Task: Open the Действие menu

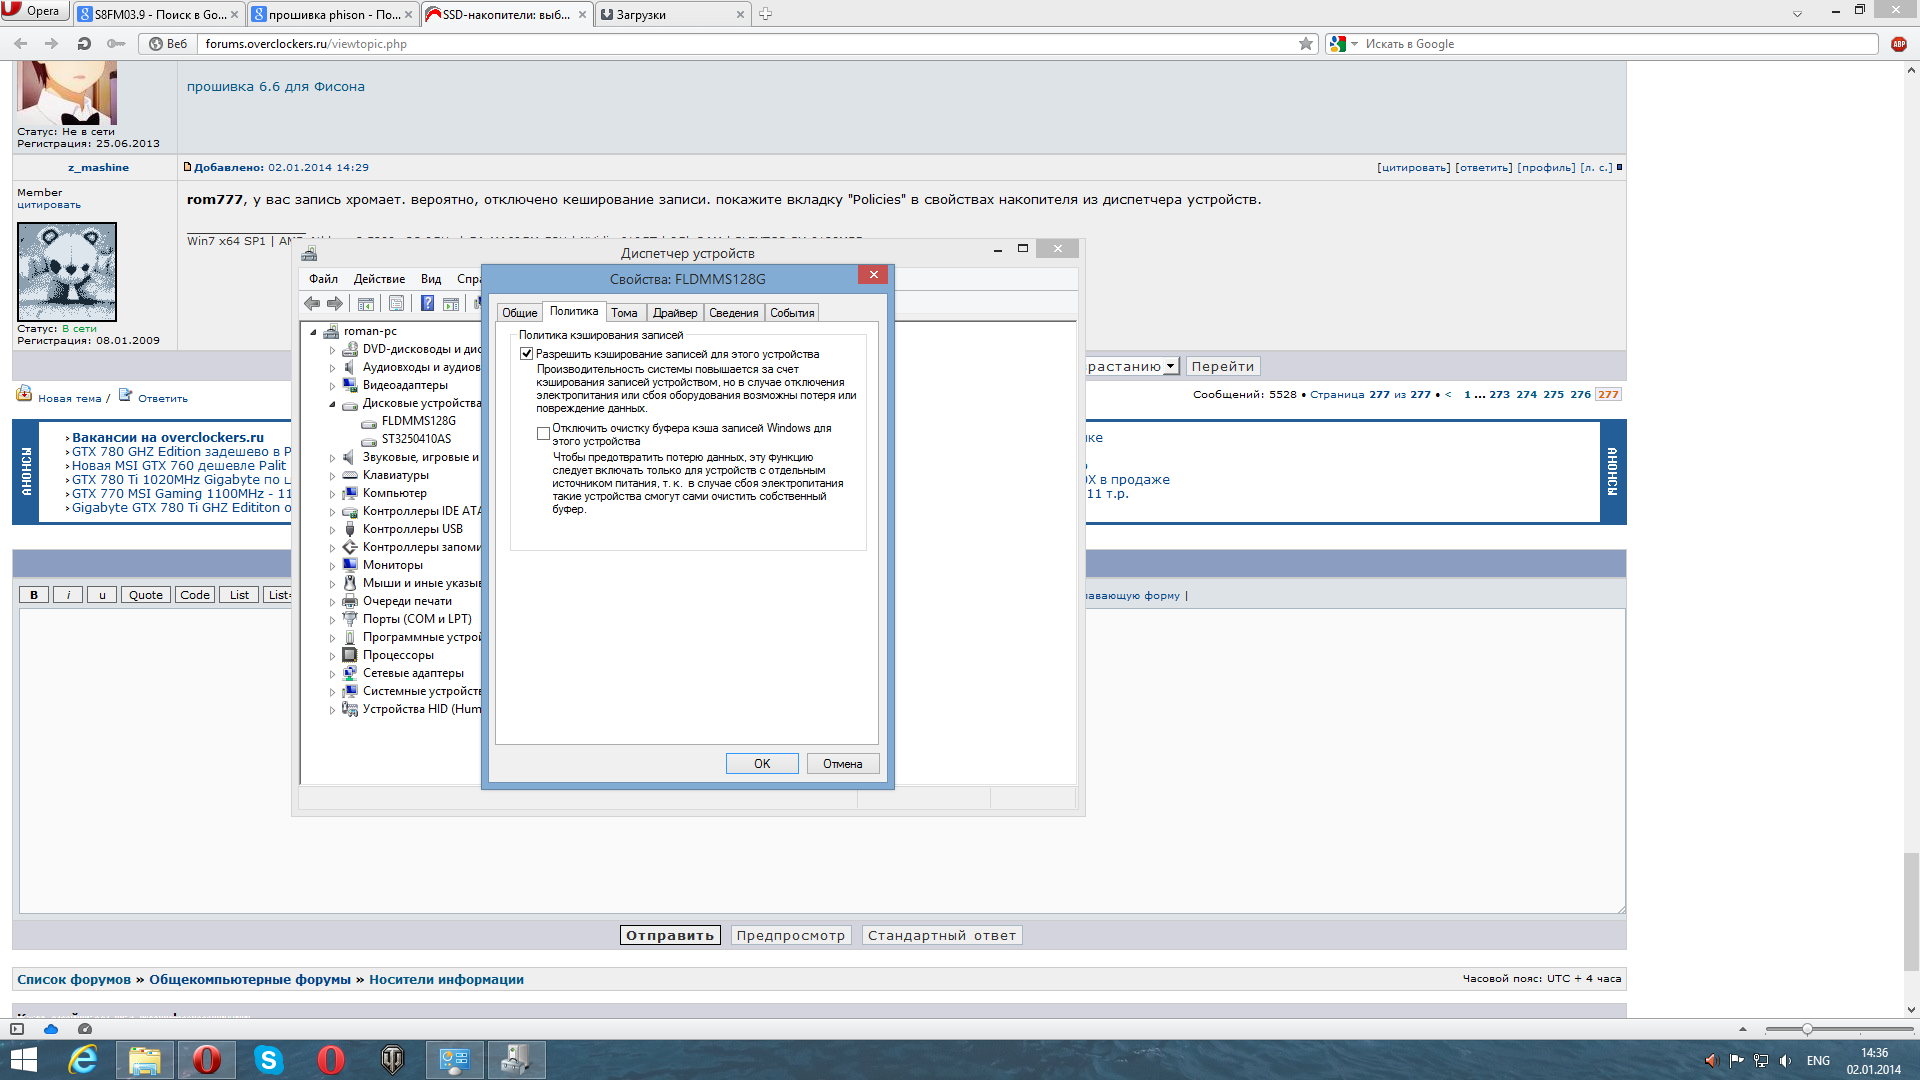Action: coord(379,279)
